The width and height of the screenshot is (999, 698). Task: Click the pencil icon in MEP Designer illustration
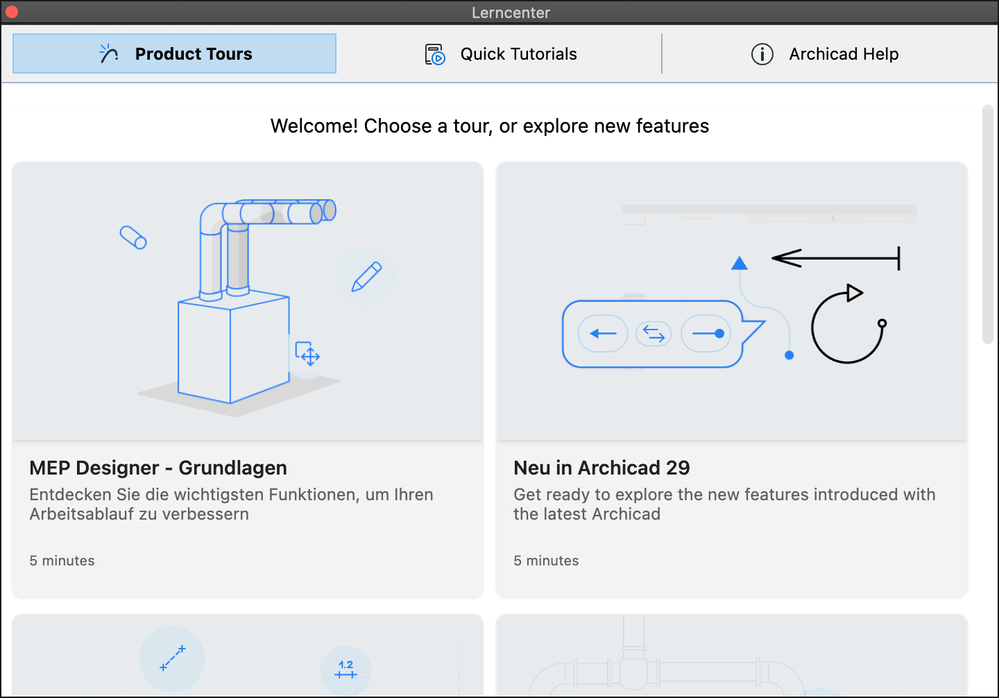click(x=365, y=277)
